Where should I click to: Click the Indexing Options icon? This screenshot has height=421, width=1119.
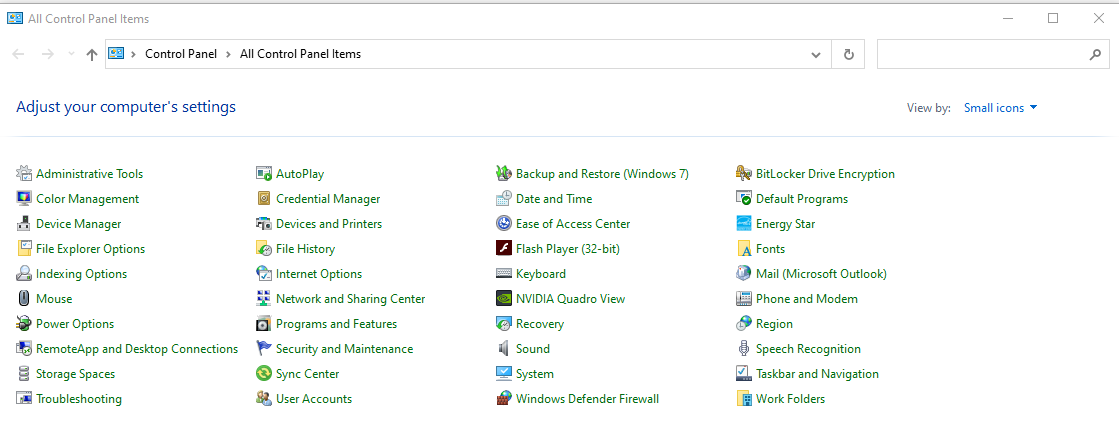click(x=24, y=273)
